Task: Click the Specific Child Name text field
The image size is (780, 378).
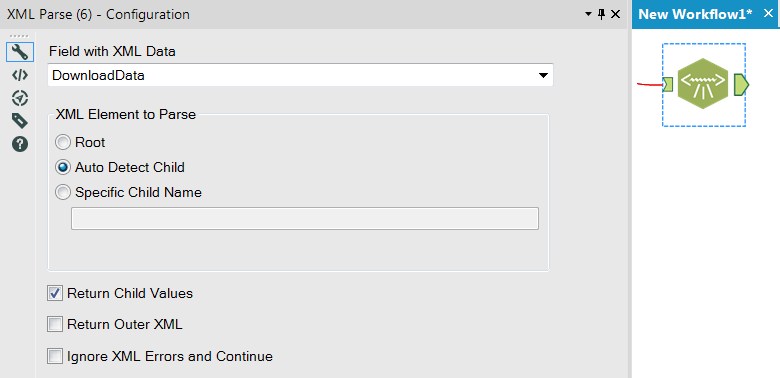Action: pos(305,218)
